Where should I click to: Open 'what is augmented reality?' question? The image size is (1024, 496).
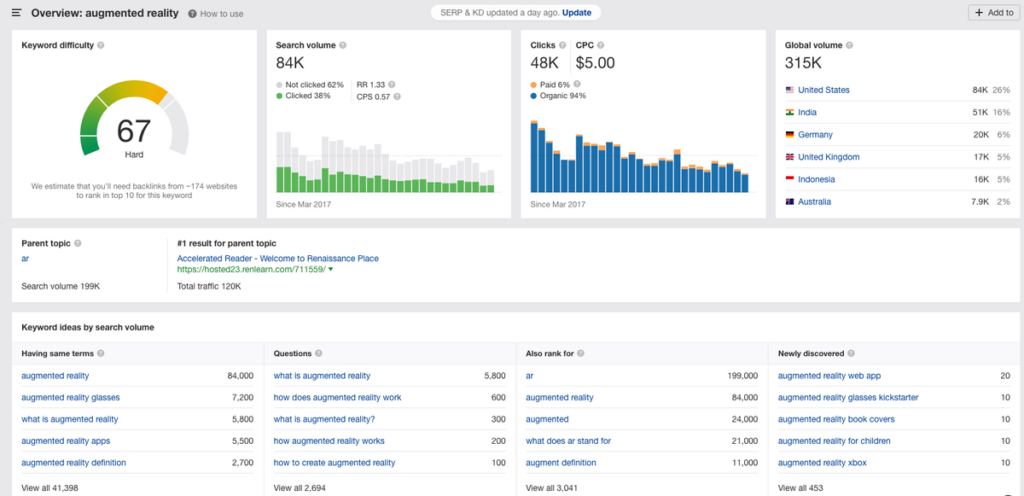[325, 419]
